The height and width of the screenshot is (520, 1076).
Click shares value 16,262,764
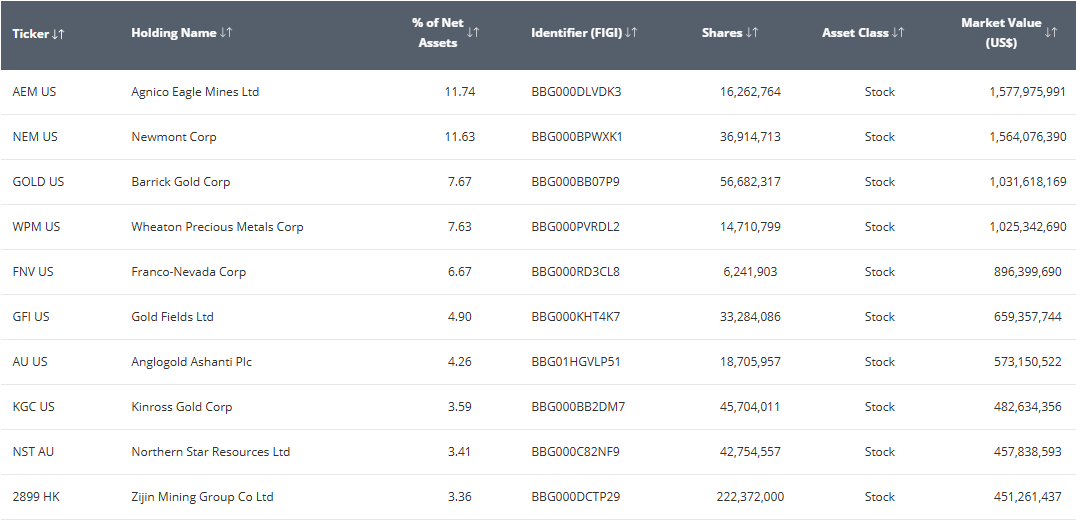[750, 92]
